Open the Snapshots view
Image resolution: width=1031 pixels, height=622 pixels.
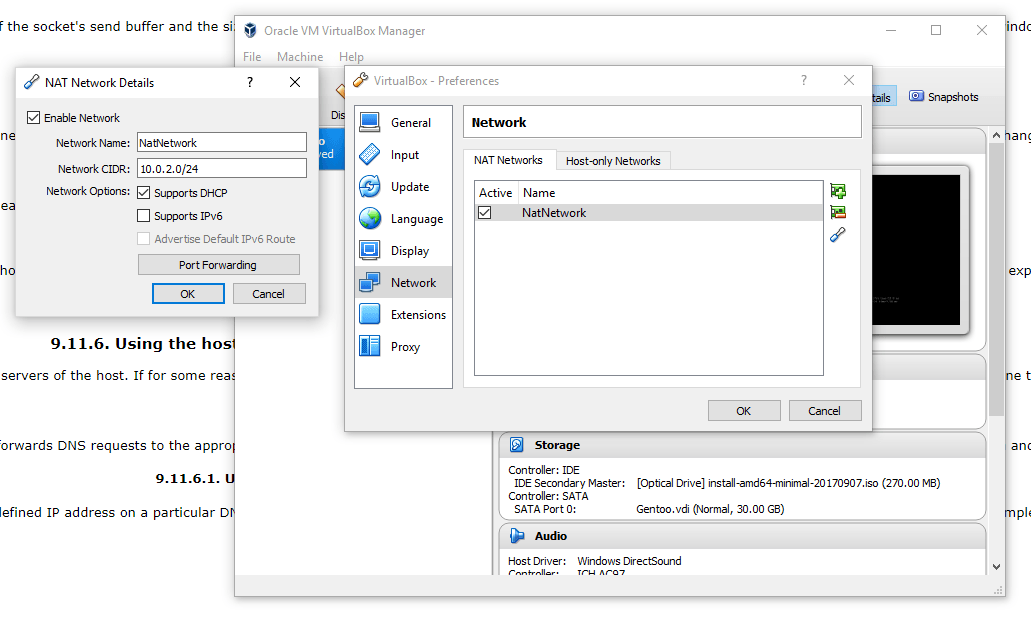(x=944, y=97)
